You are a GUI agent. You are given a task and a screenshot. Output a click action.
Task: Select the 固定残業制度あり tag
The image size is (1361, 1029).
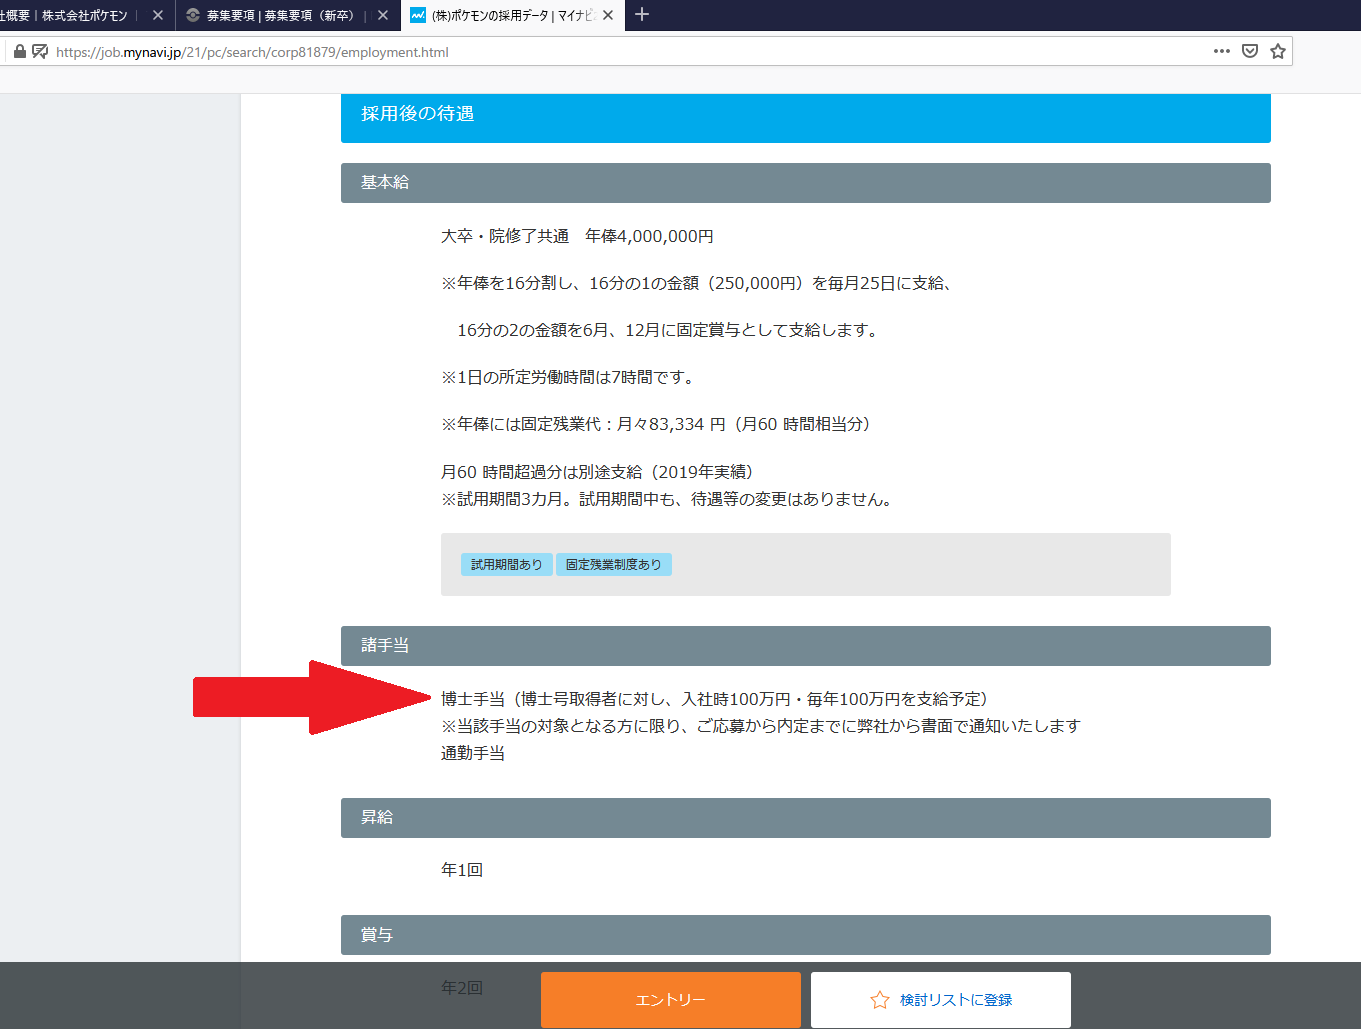(613, 563)
